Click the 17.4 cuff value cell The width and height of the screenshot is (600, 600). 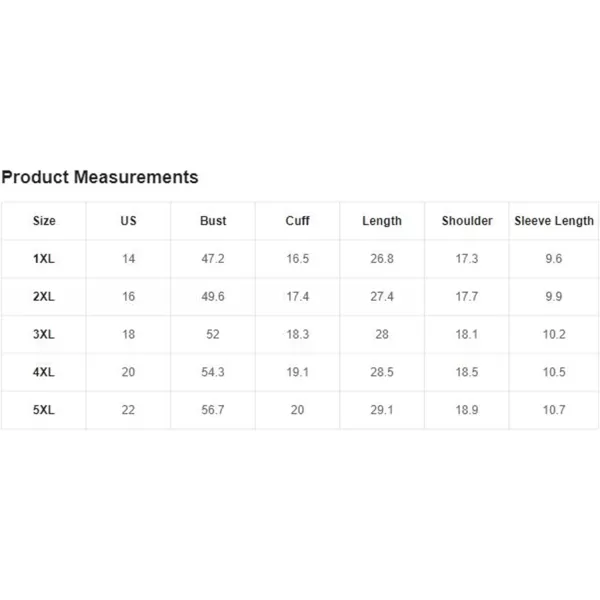297,296
